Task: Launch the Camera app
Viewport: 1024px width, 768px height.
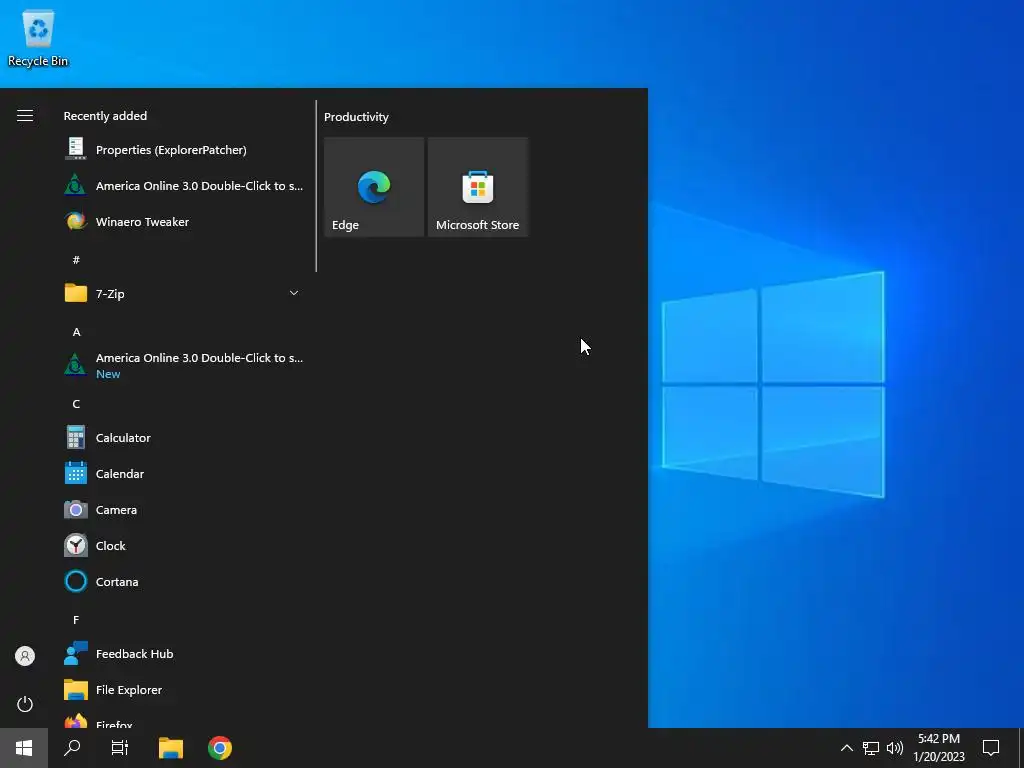Action: (183, 509)
